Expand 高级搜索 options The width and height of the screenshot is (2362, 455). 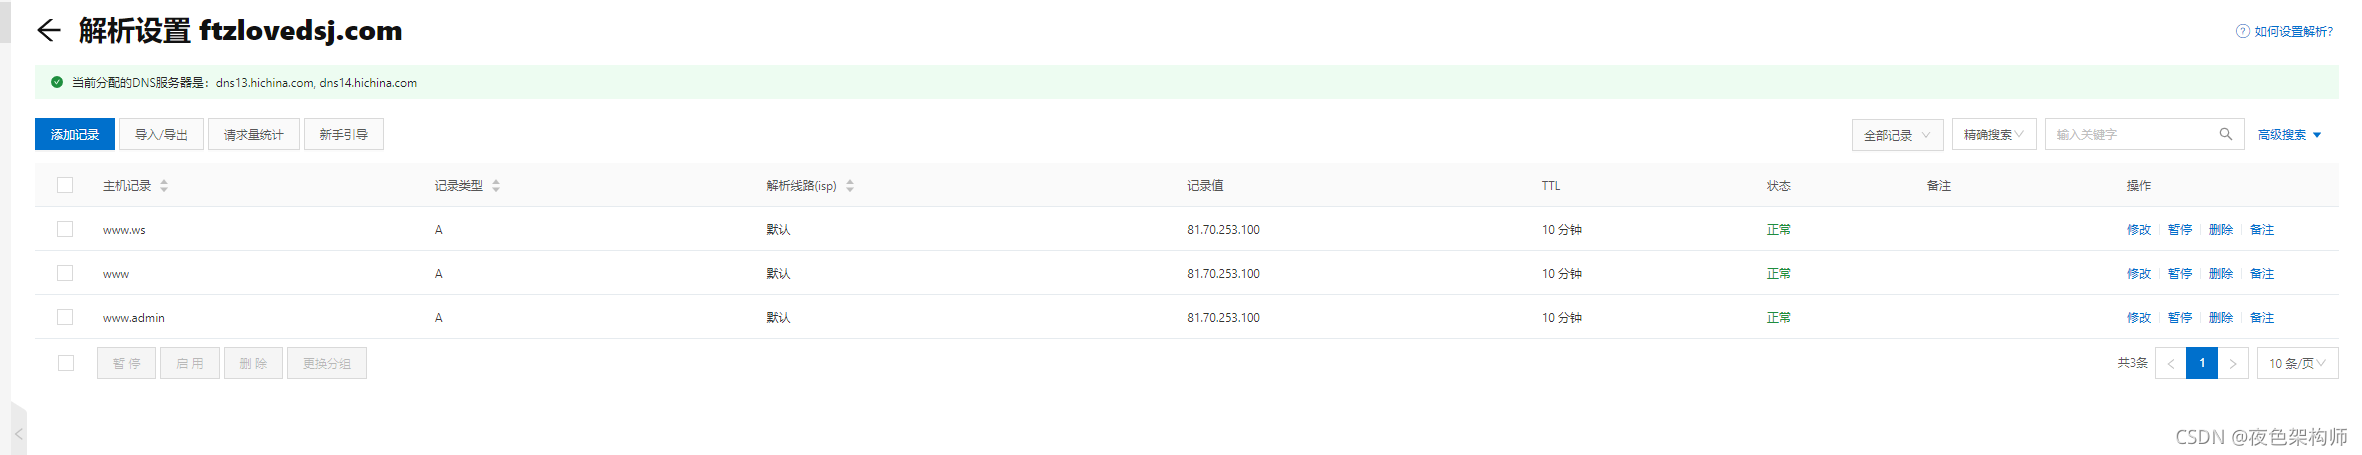click(2288, 135)
